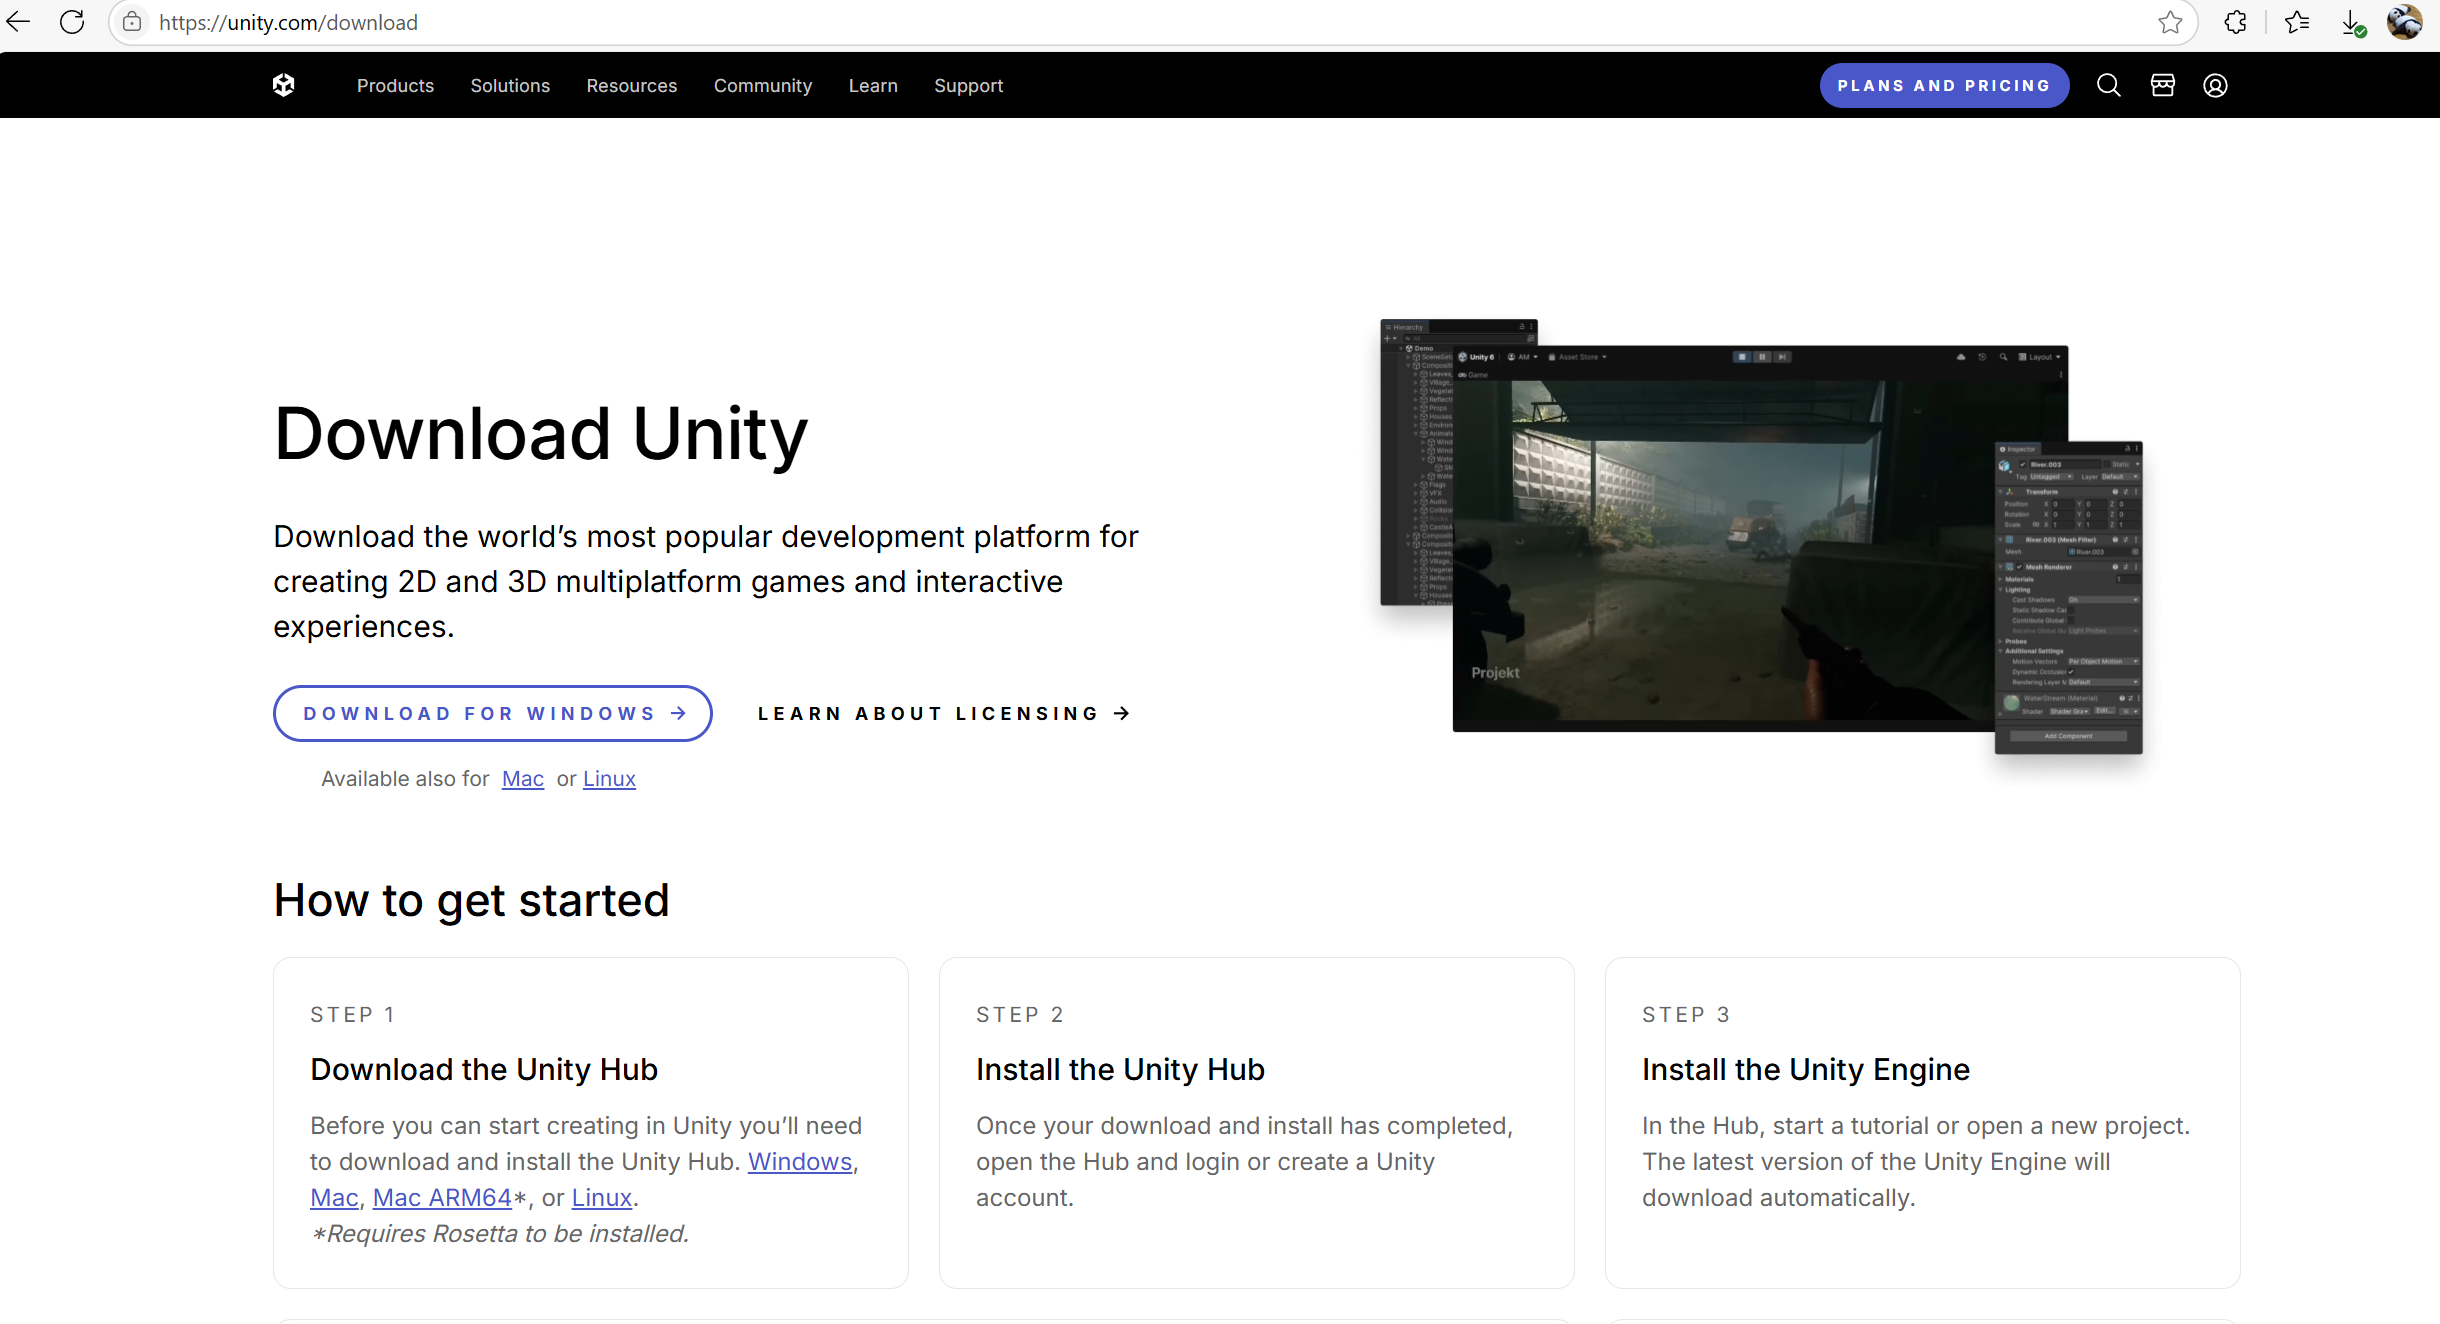Open the browser downloads panel

2350,21
